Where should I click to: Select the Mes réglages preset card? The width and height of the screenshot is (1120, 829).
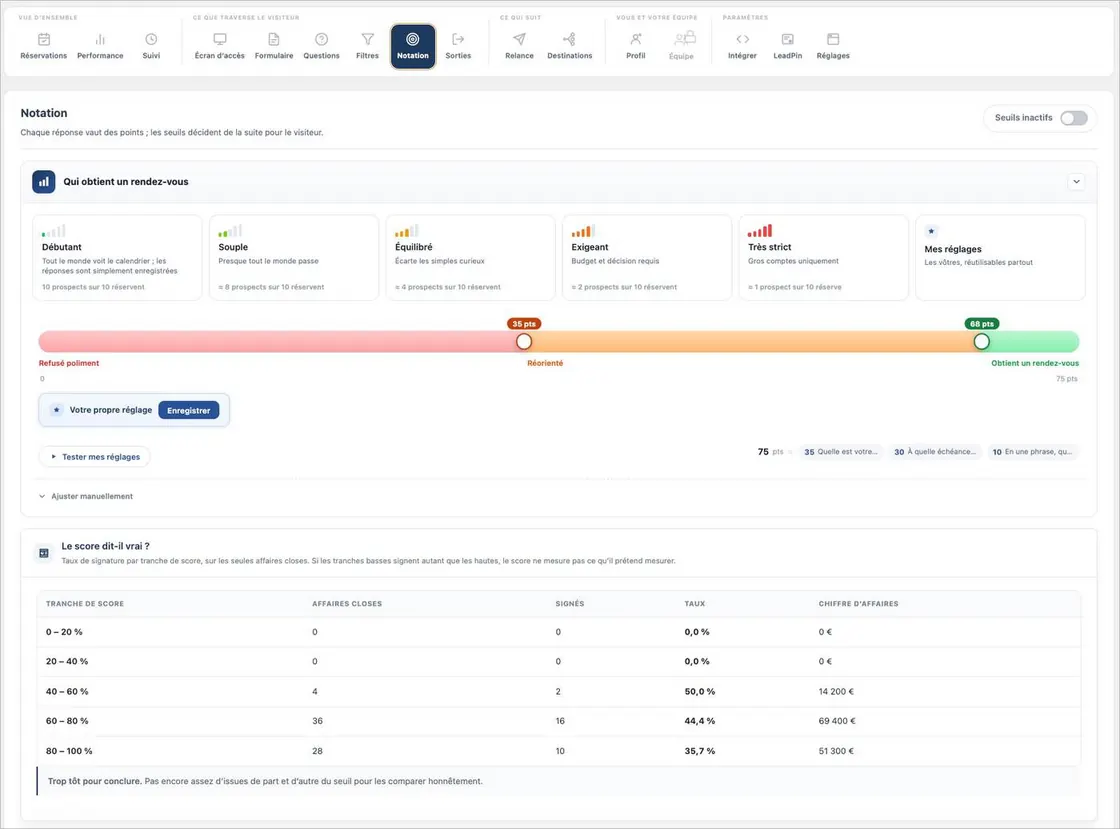tap(1000, 258)
